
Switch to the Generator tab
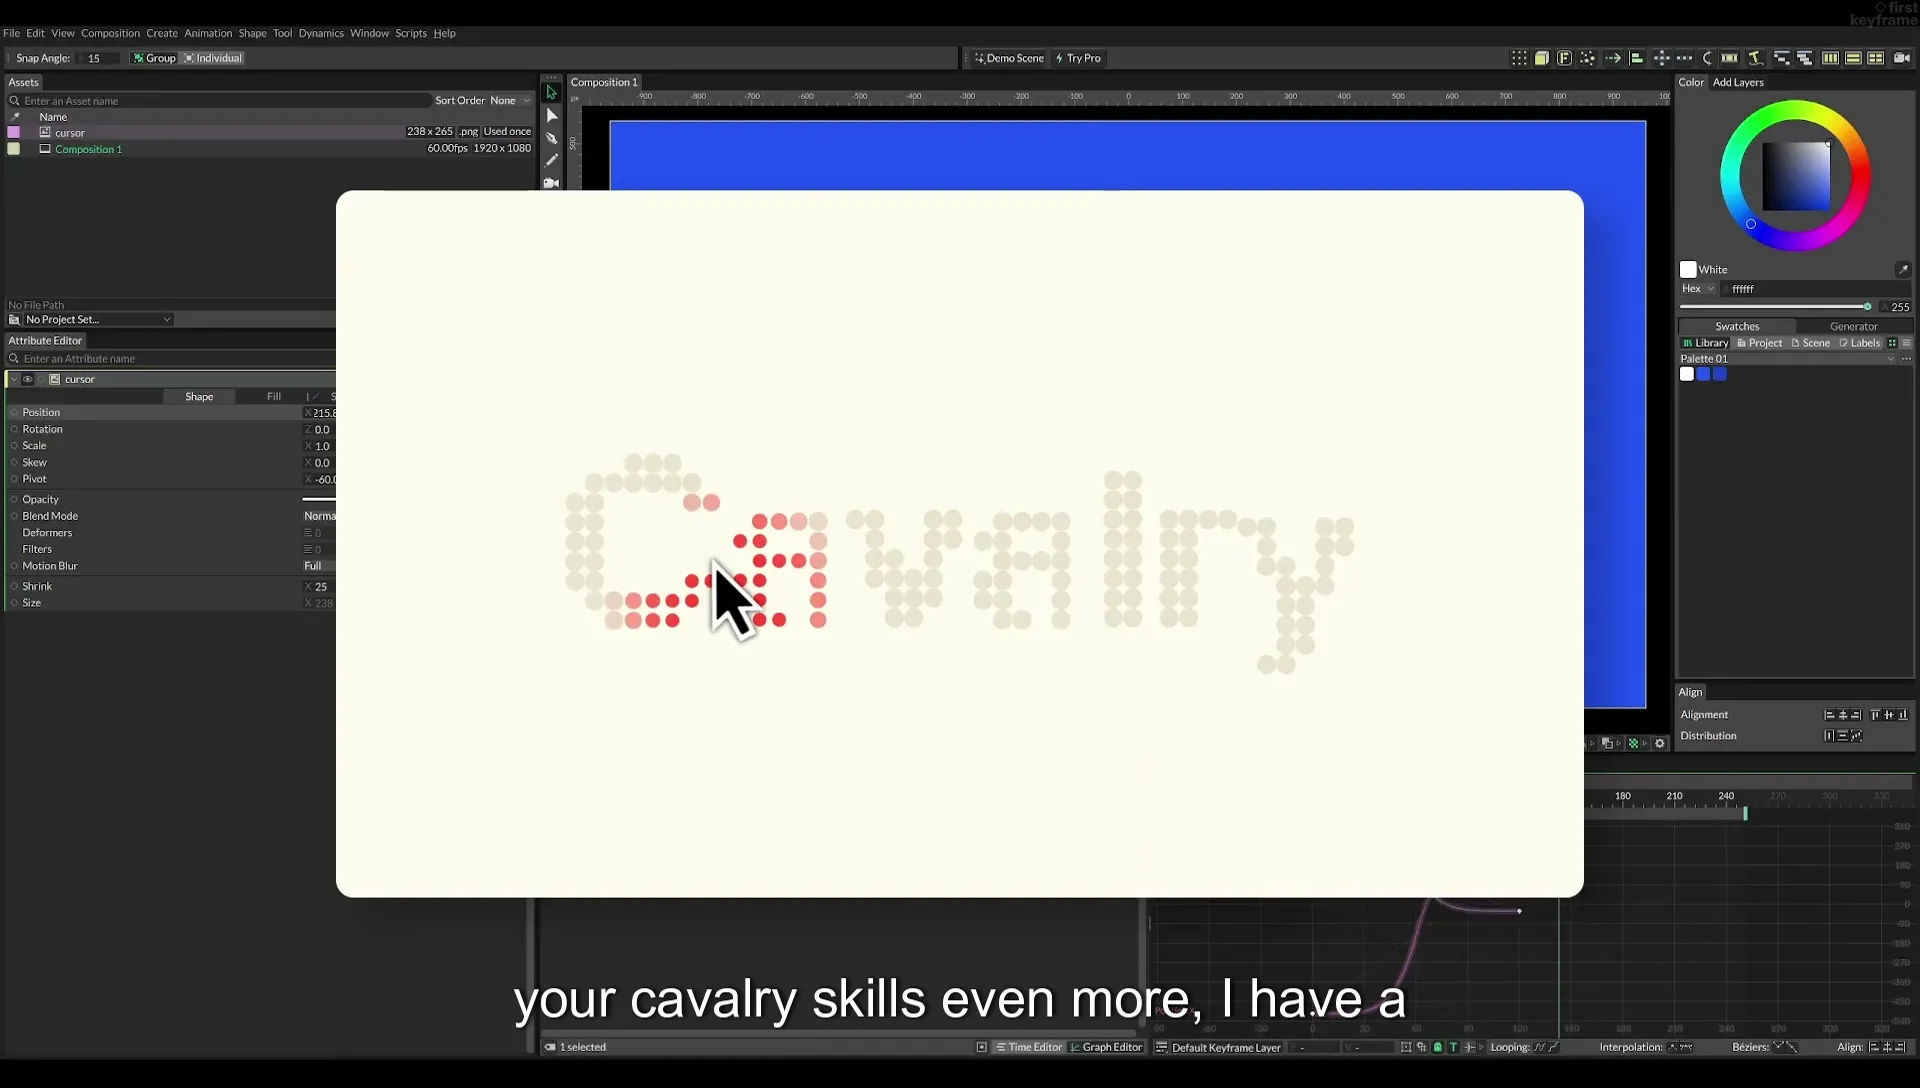click(x=1853, y=326)
